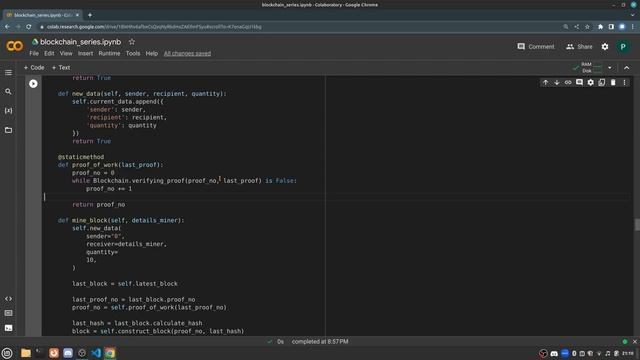Expand the runtime connection dropdown arrow
This screenshot has width=640, height=360.
610,68
